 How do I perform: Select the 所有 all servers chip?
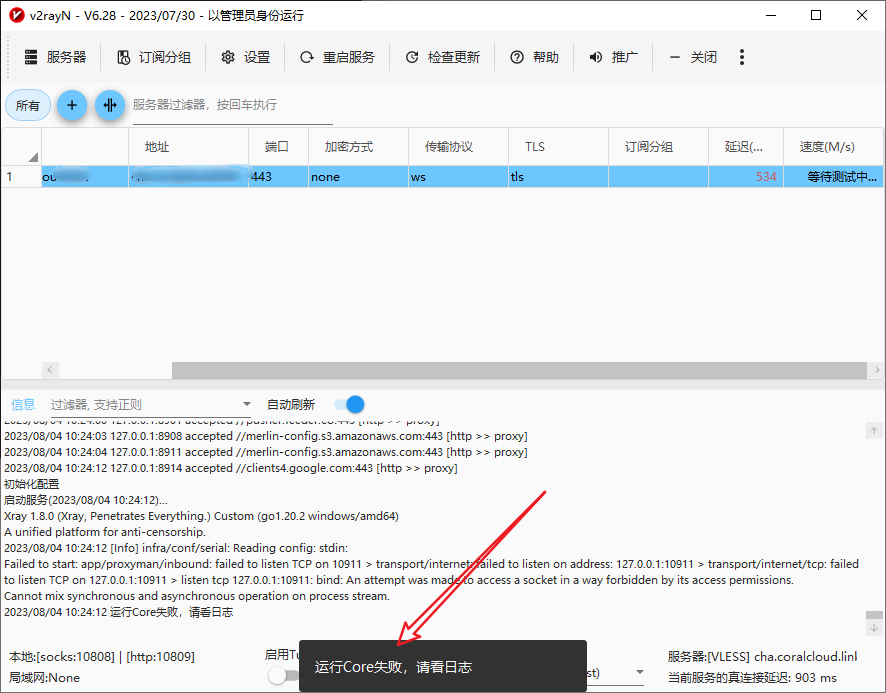[28, 106]
